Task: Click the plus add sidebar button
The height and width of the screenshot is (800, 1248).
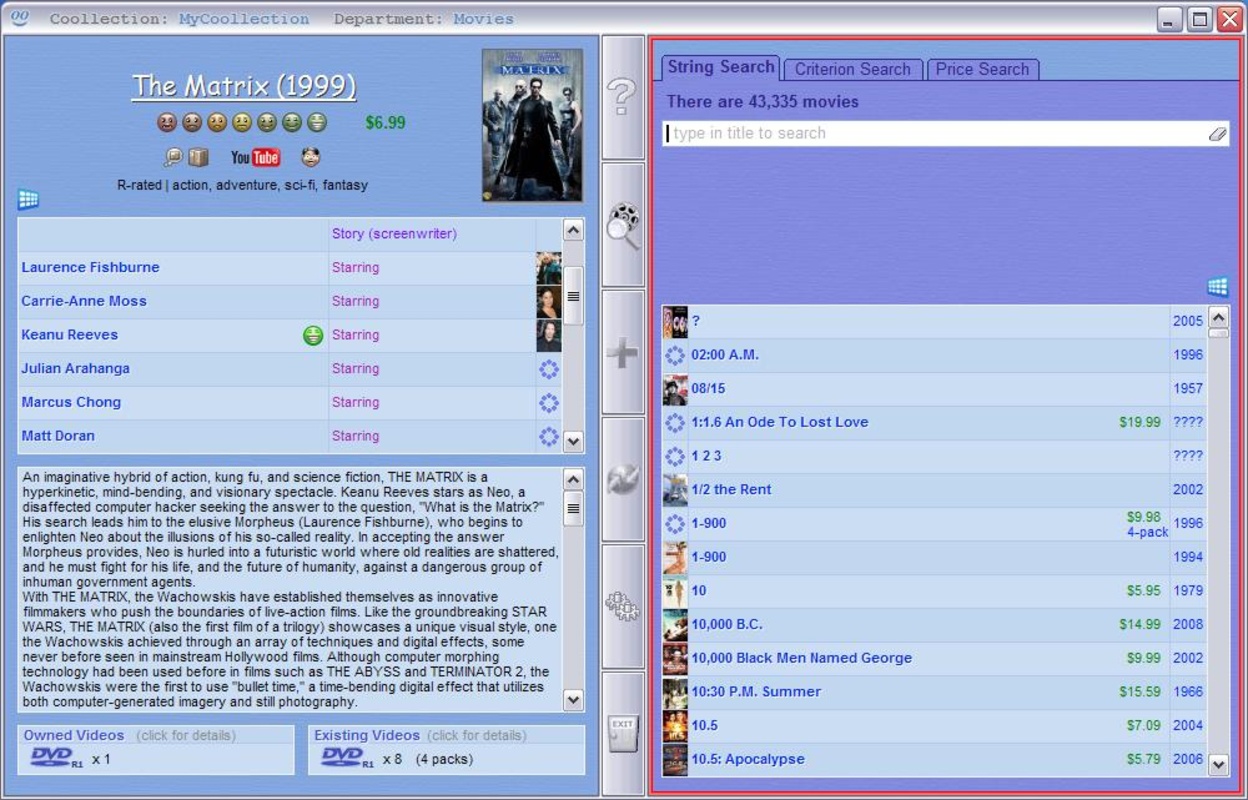Action: [622, 352]
